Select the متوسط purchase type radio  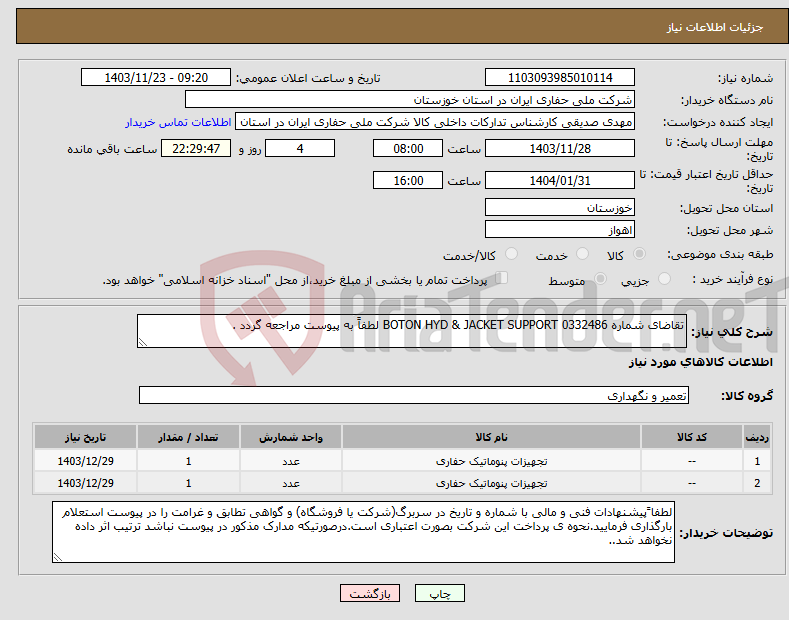(x=600, y=278)
